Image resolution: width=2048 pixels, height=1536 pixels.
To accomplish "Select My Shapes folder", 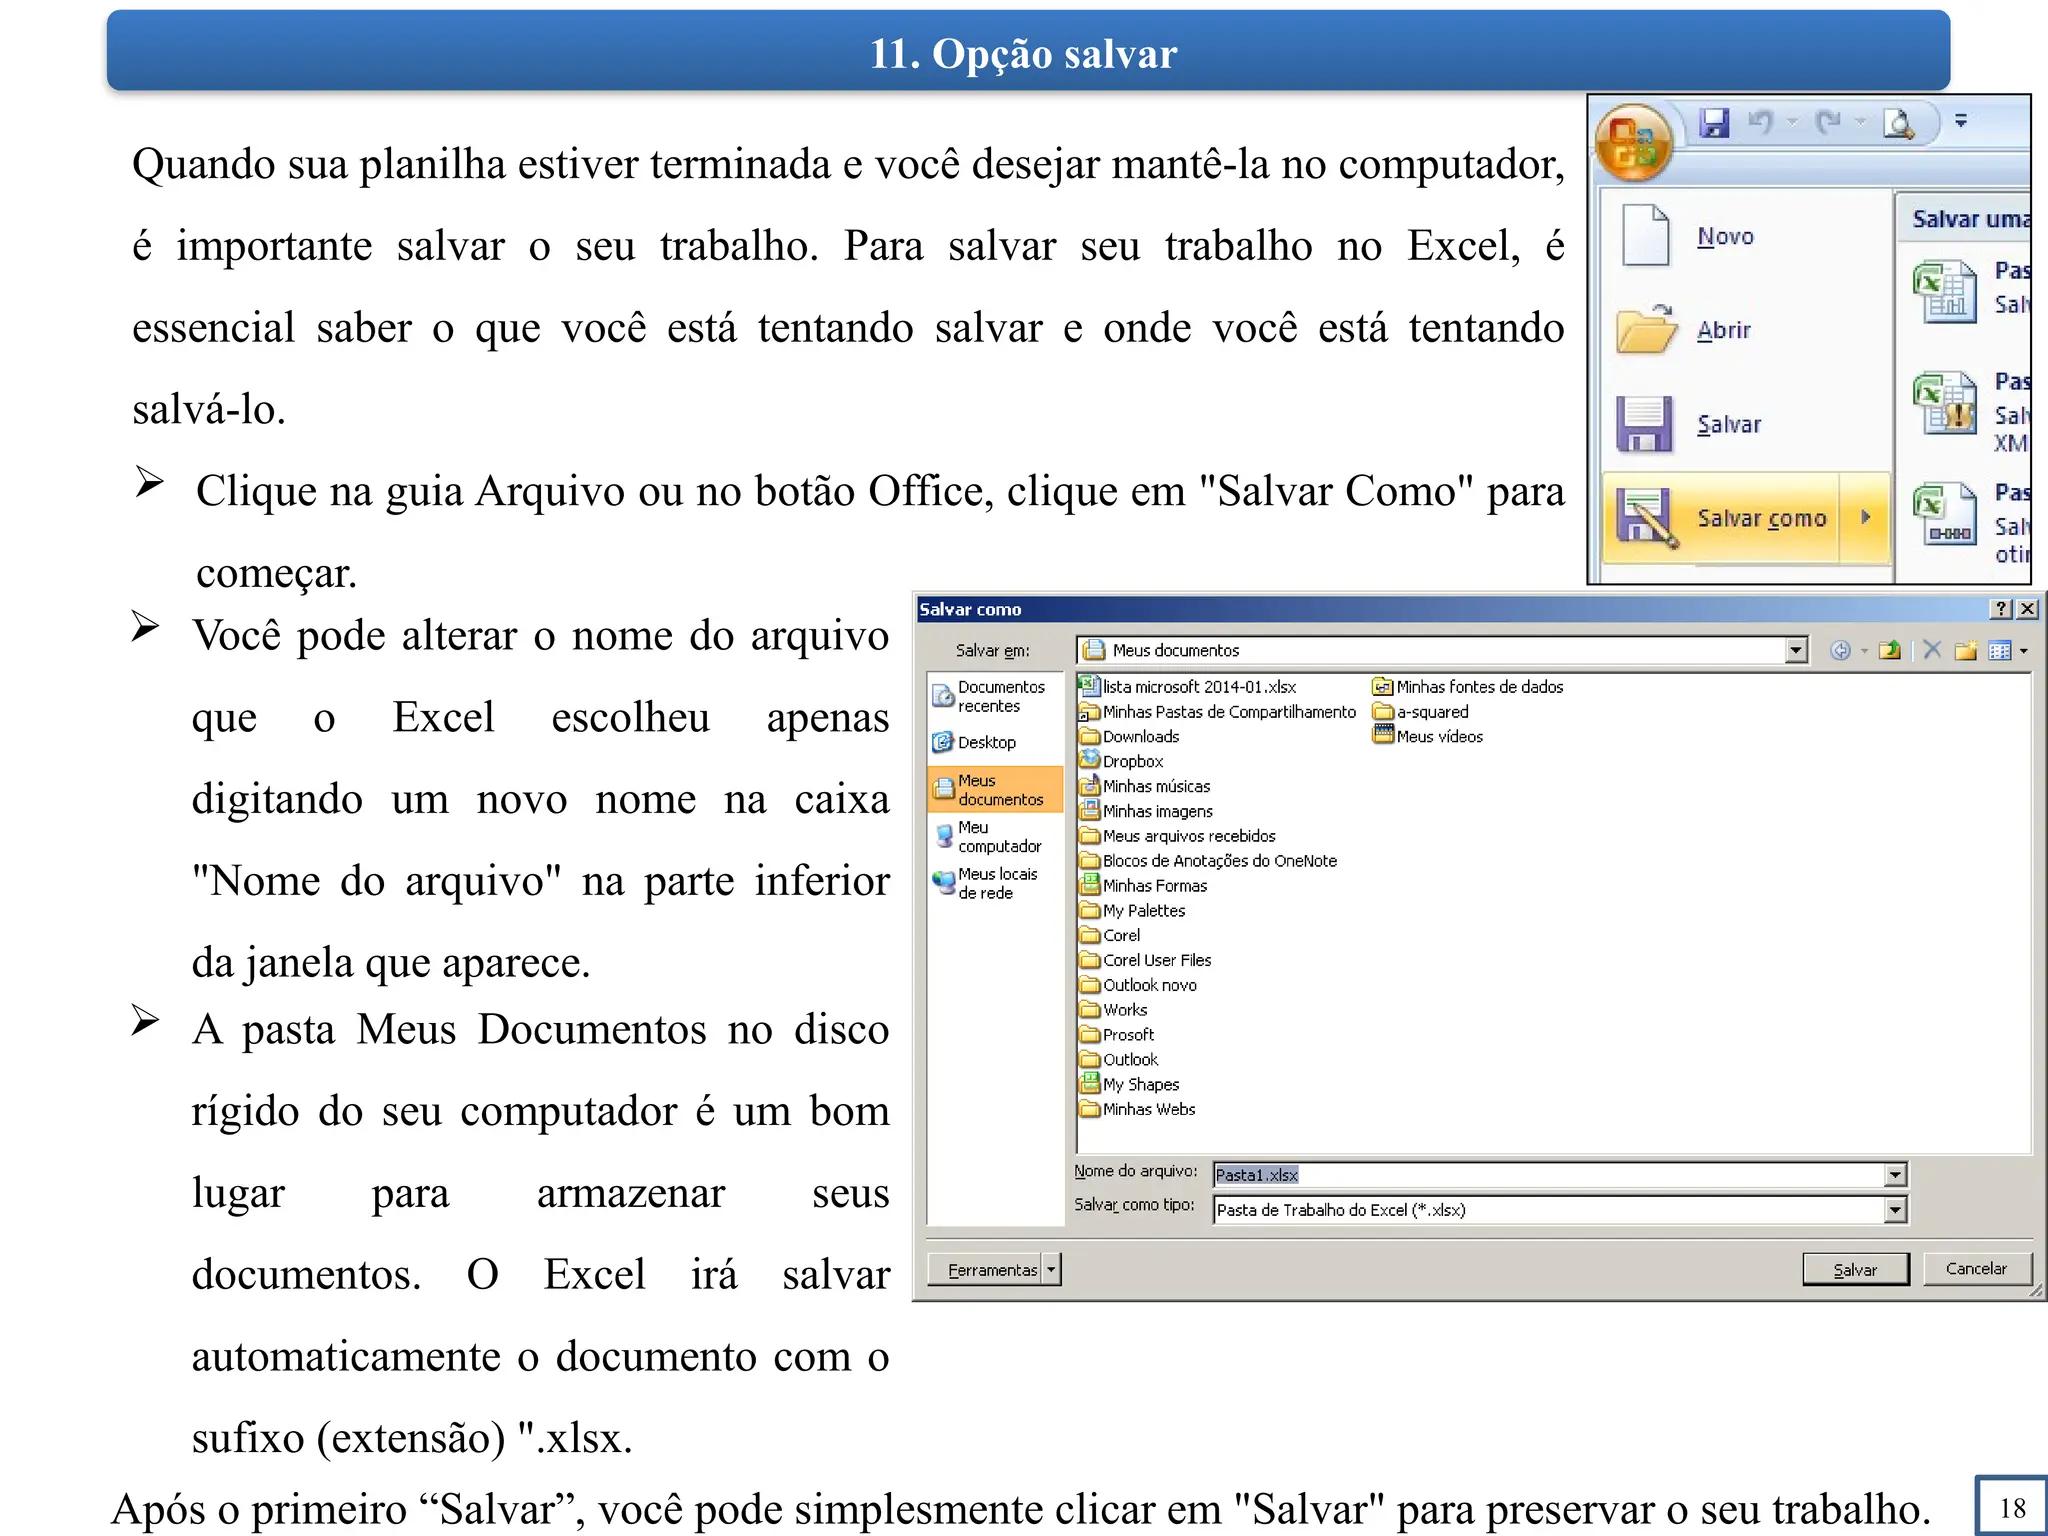I will pos(1130,1084).
